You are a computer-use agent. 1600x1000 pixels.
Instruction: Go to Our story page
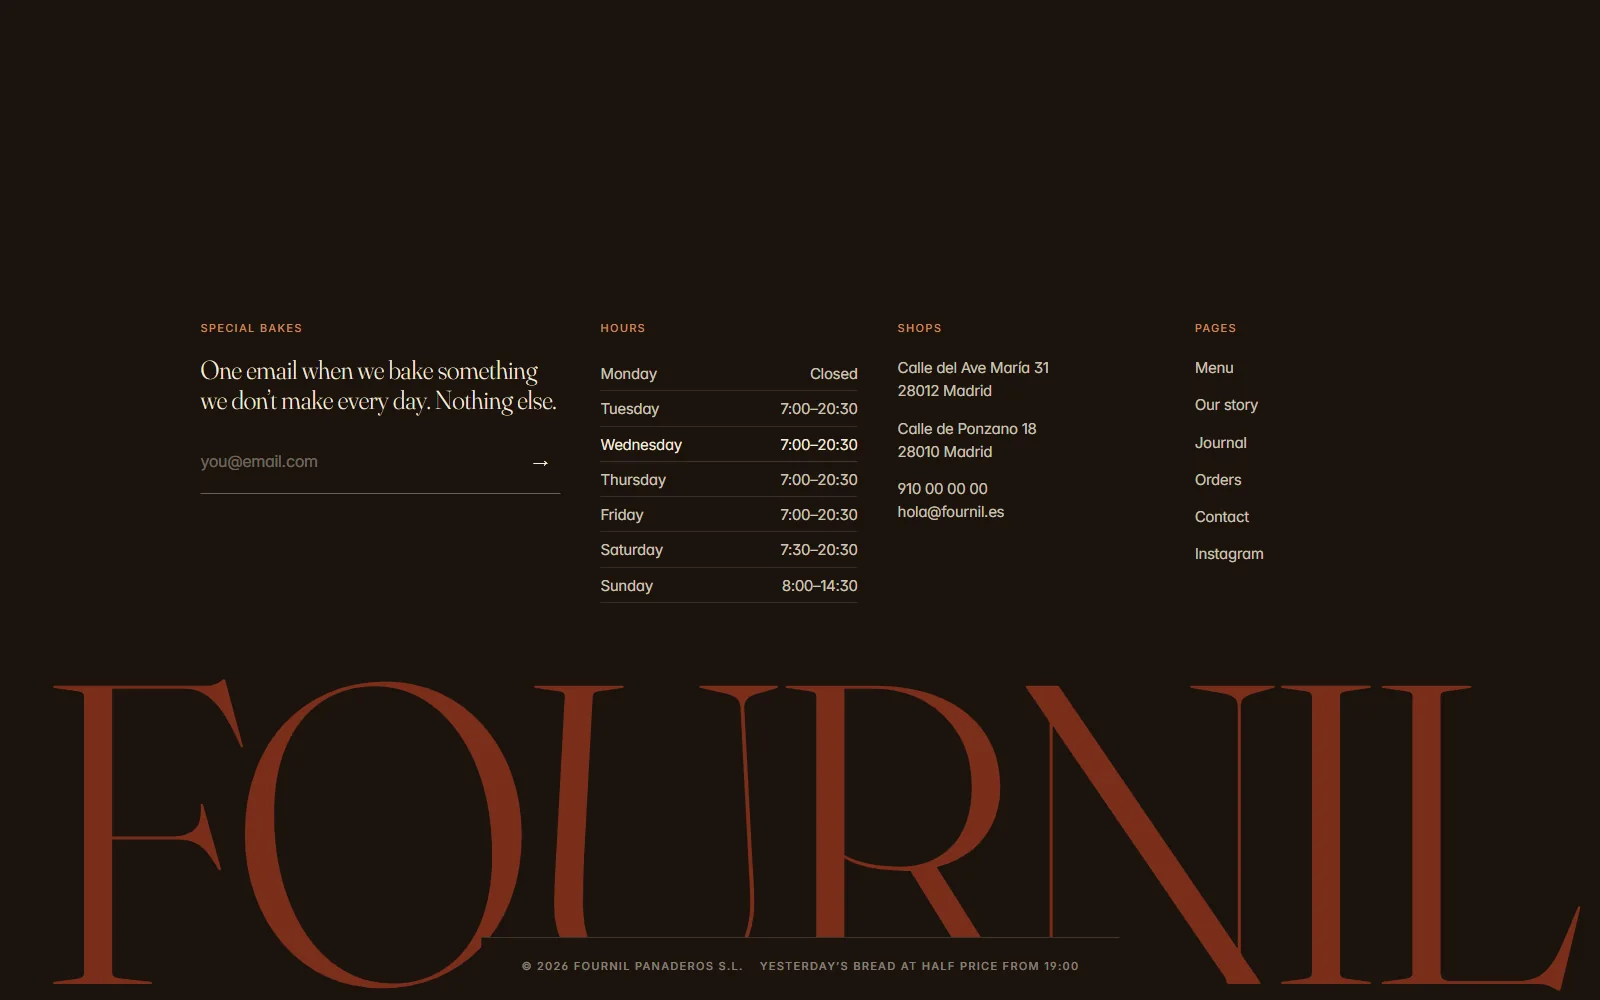[x=1226, y=405]
